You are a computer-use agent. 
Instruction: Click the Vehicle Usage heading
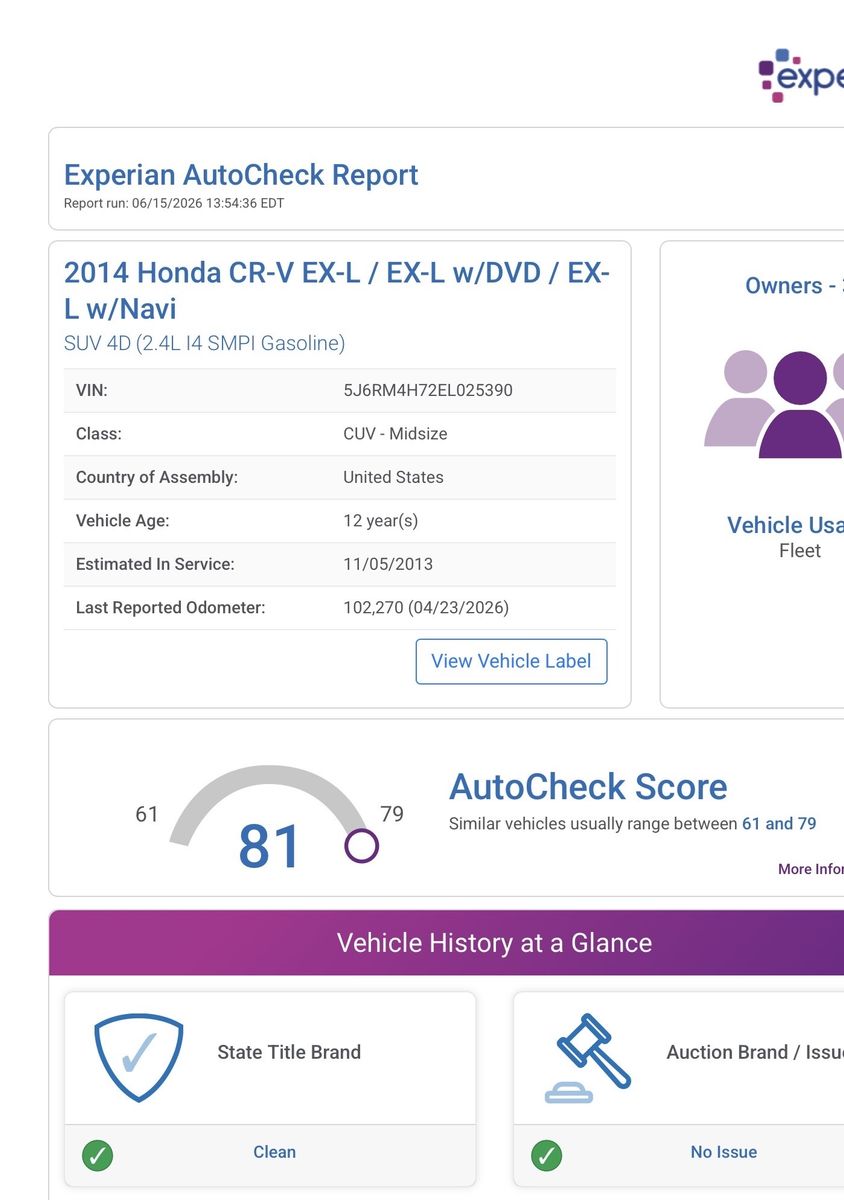click(x=785, y=525)
